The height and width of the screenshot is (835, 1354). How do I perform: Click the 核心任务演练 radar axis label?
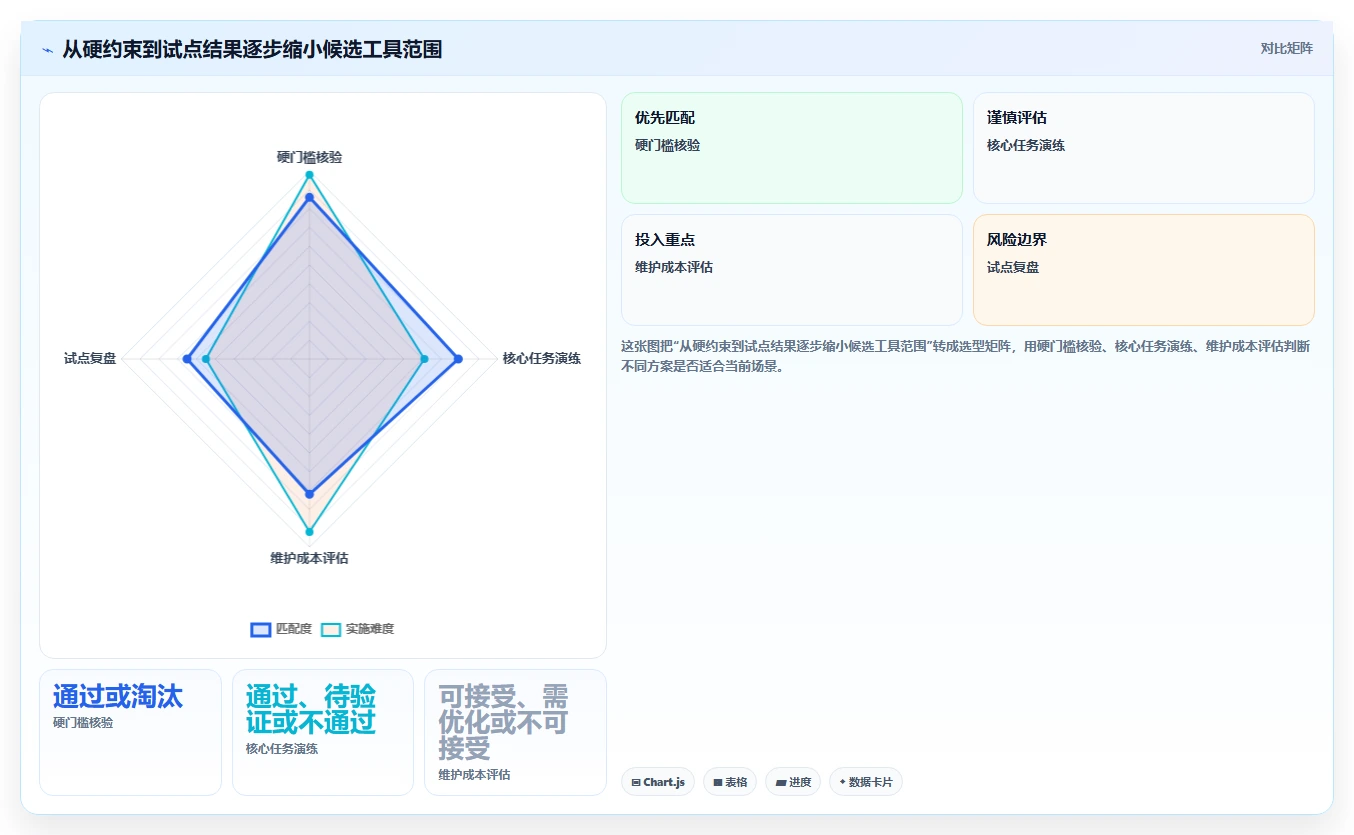[542, 358]
